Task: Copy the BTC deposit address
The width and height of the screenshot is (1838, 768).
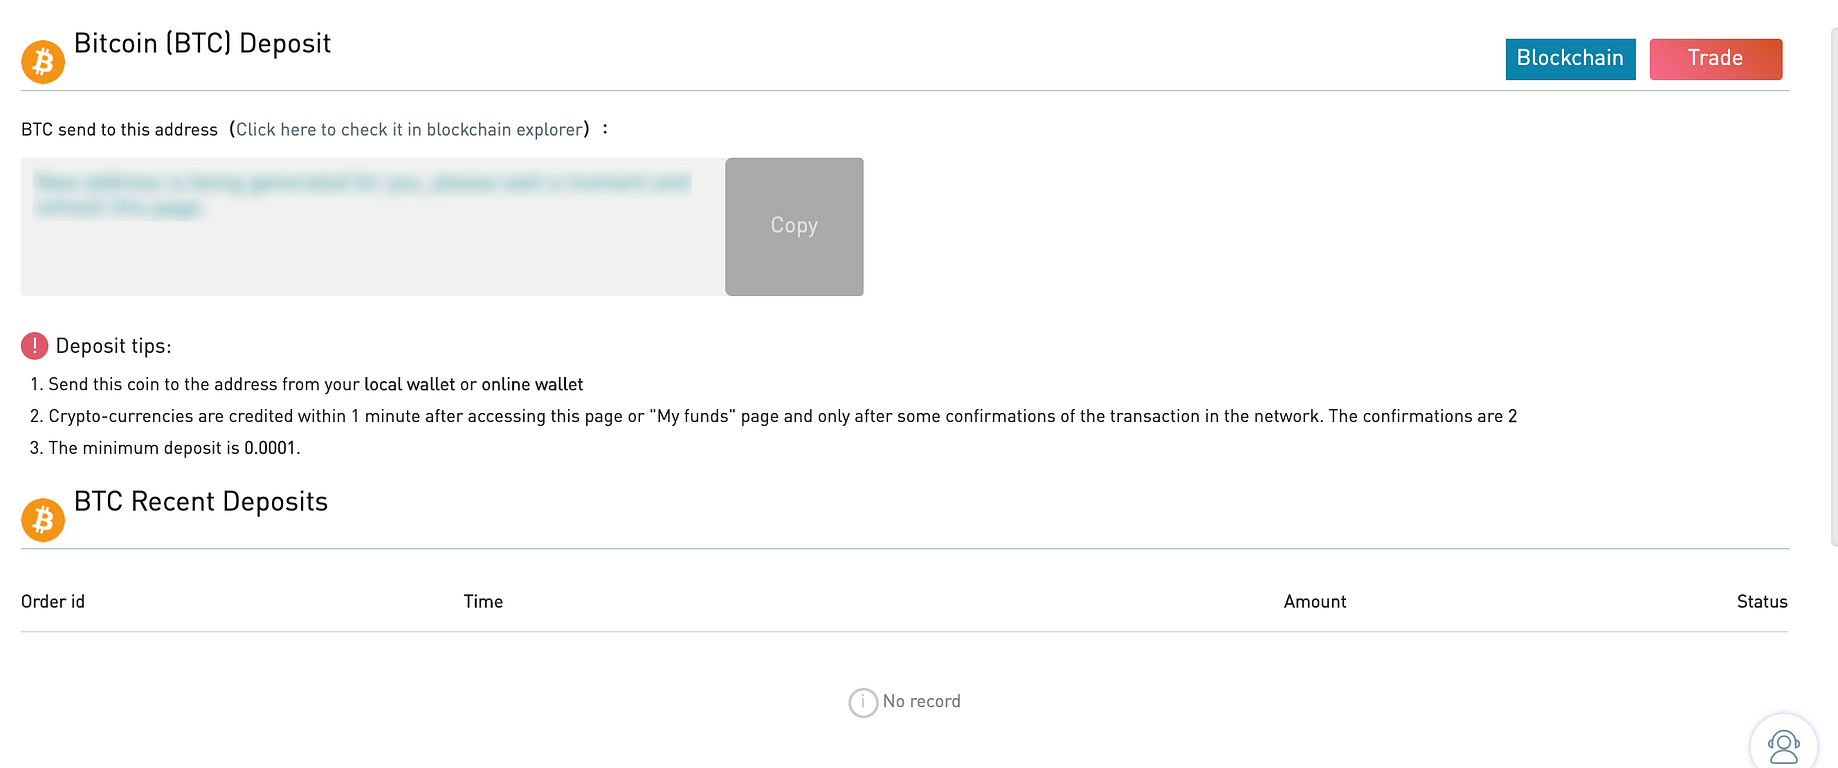Action: pyautogui.click(x=794, y=226)
